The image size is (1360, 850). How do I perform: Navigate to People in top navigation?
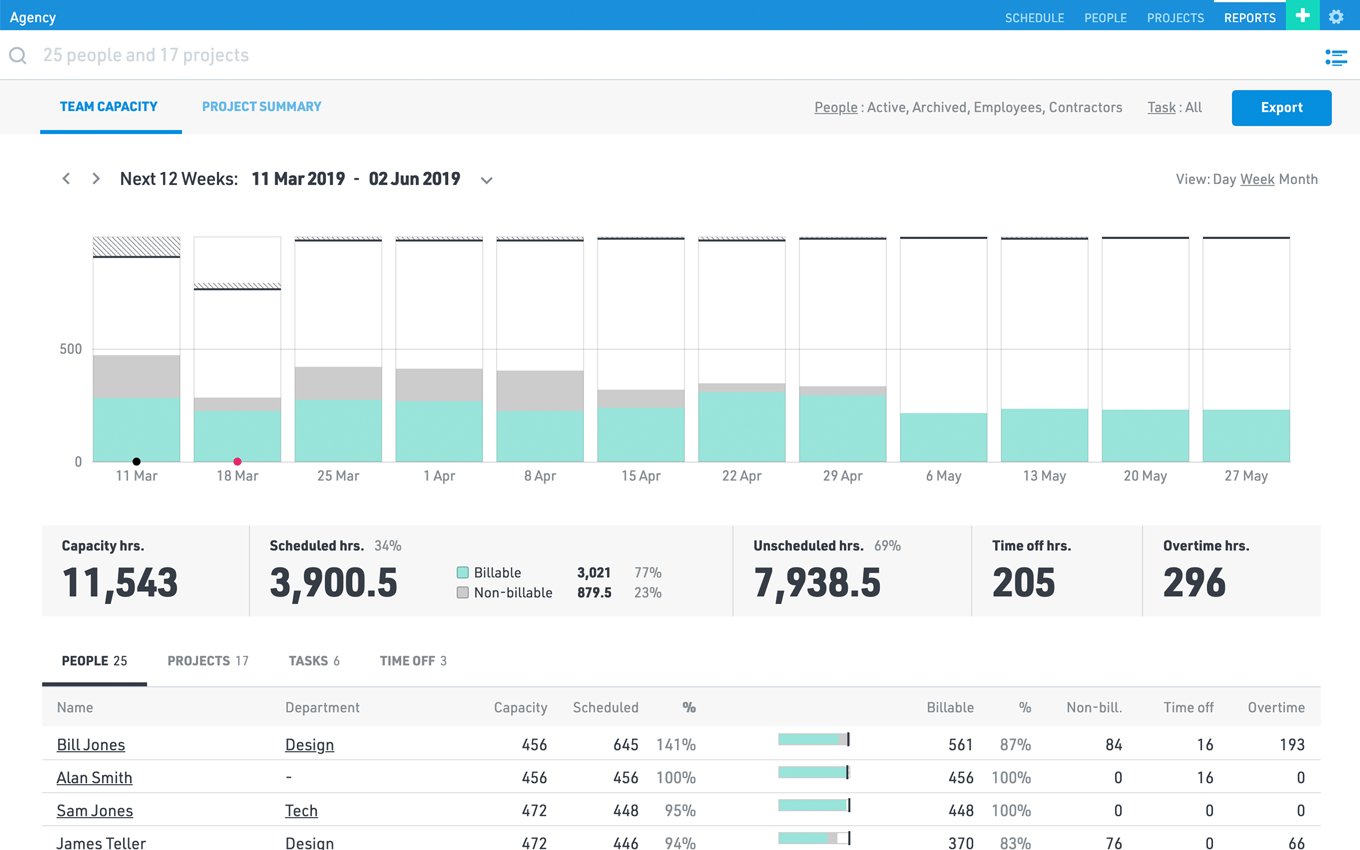tap(1105, 17)
